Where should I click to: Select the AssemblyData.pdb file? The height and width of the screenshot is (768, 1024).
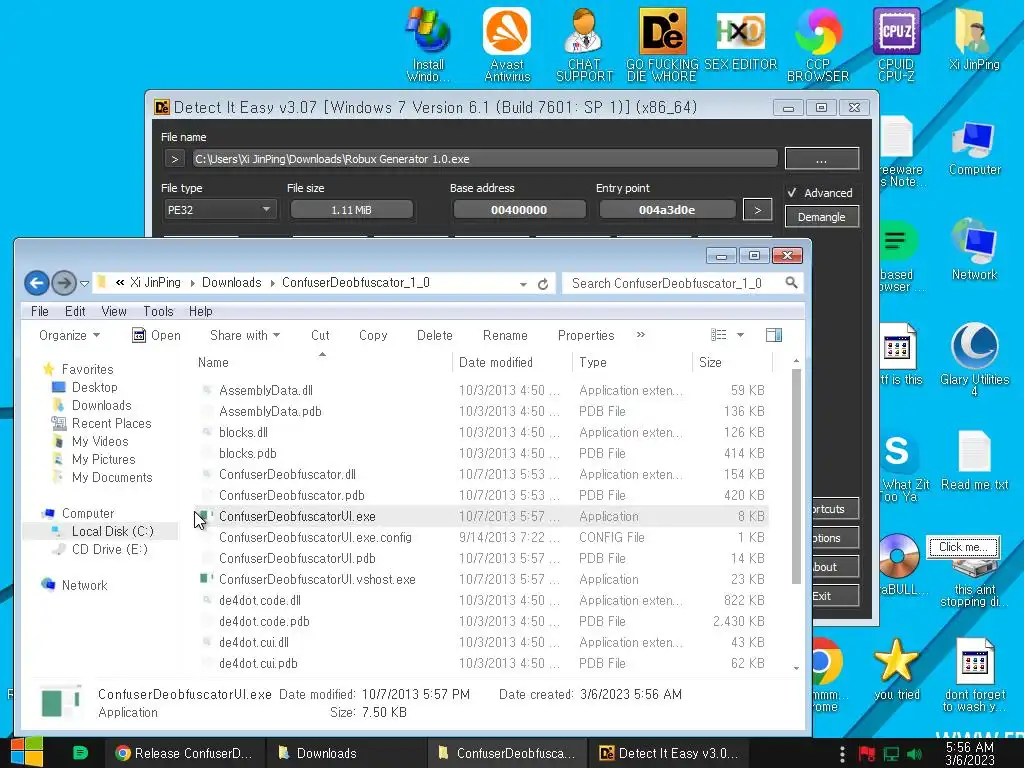pos(483,411)
